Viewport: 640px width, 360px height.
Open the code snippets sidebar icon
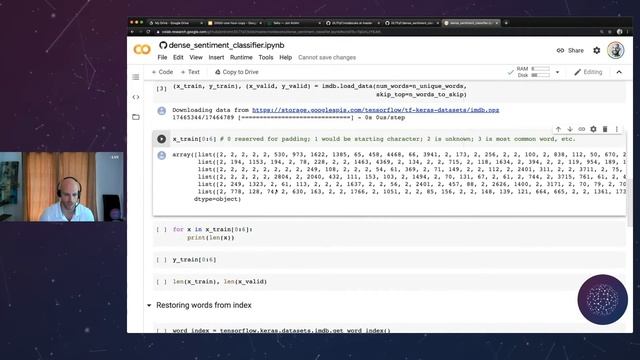tap(136, 97)
